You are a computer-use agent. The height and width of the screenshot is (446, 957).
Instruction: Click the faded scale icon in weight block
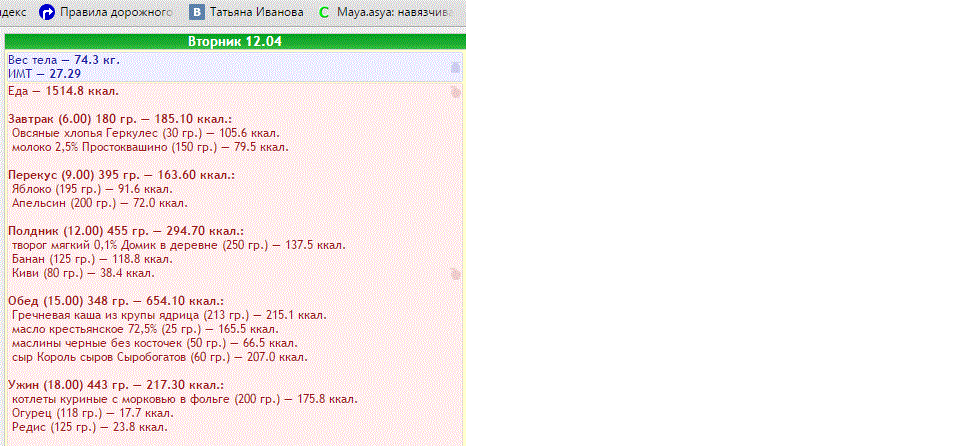[455, 67]
